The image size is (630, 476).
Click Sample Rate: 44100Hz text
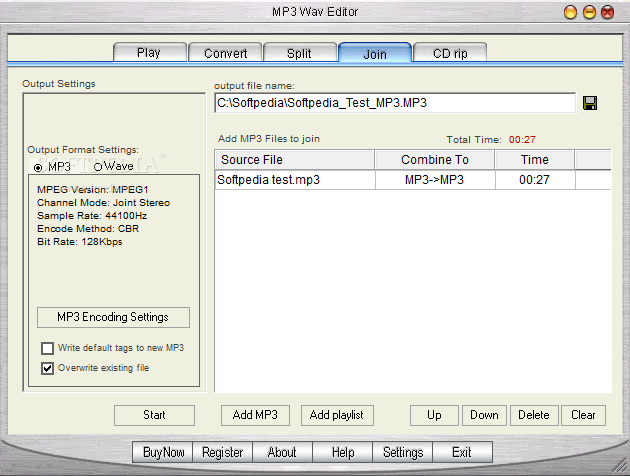(x=92, y=216)
